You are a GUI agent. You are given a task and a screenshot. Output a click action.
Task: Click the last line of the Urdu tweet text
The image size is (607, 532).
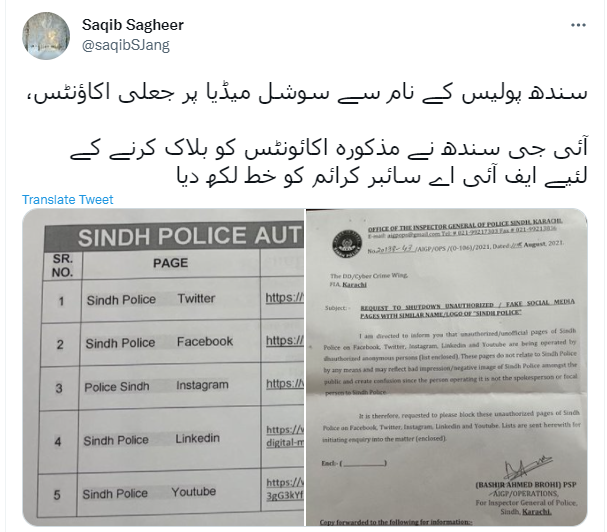pos(382,176)
